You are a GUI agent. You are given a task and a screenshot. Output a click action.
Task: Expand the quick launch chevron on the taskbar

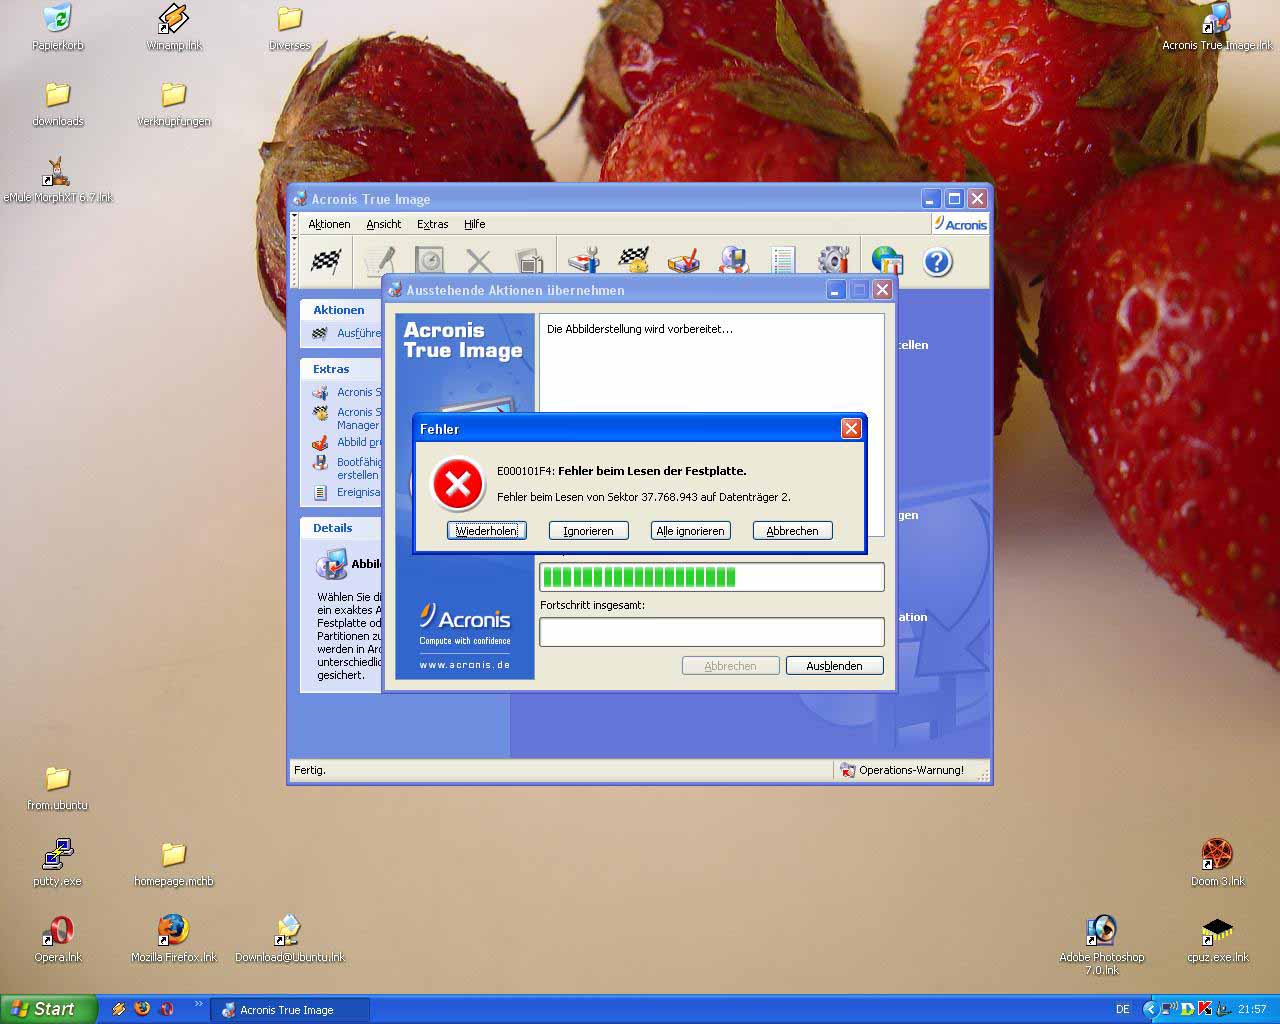click(x=198, y=1004)
